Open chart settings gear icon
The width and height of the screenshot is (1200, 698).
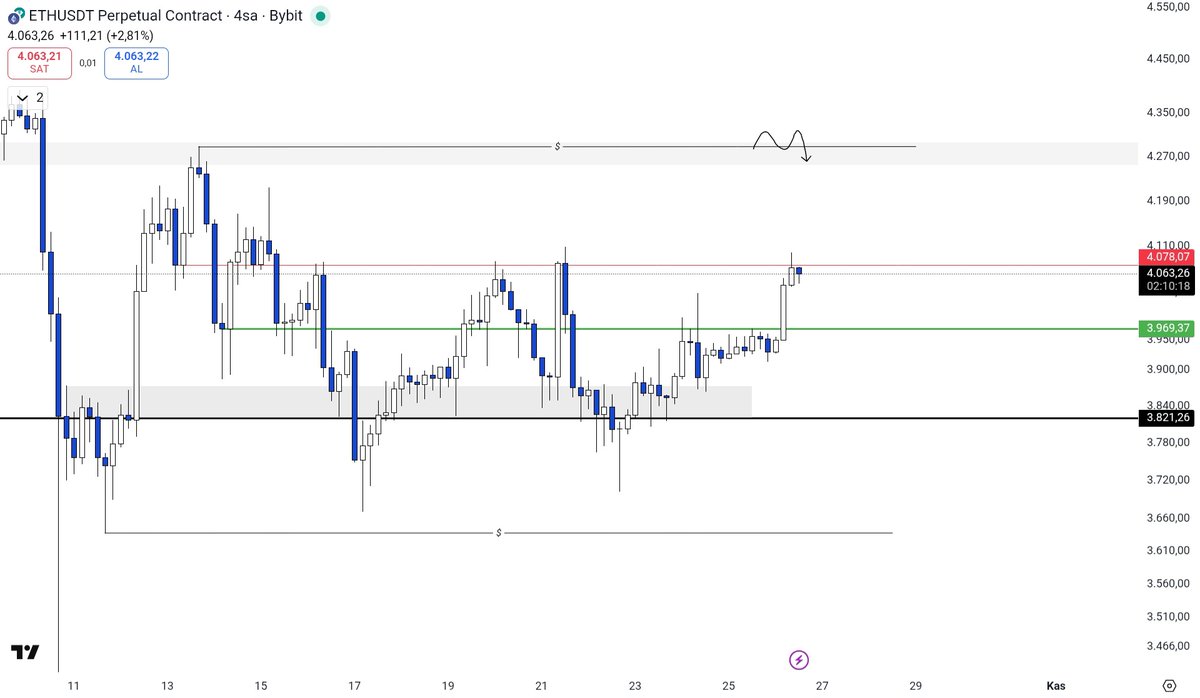[x=1170, y=686]
